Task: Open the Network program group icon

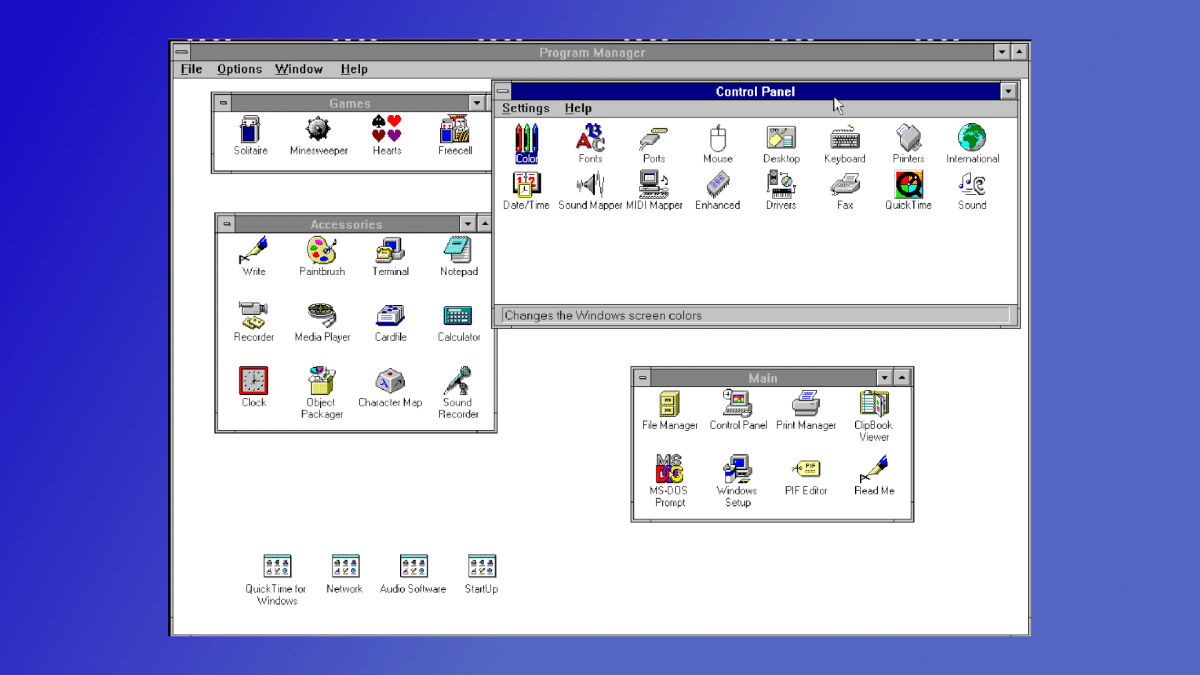Action: (x=345, y=567)
